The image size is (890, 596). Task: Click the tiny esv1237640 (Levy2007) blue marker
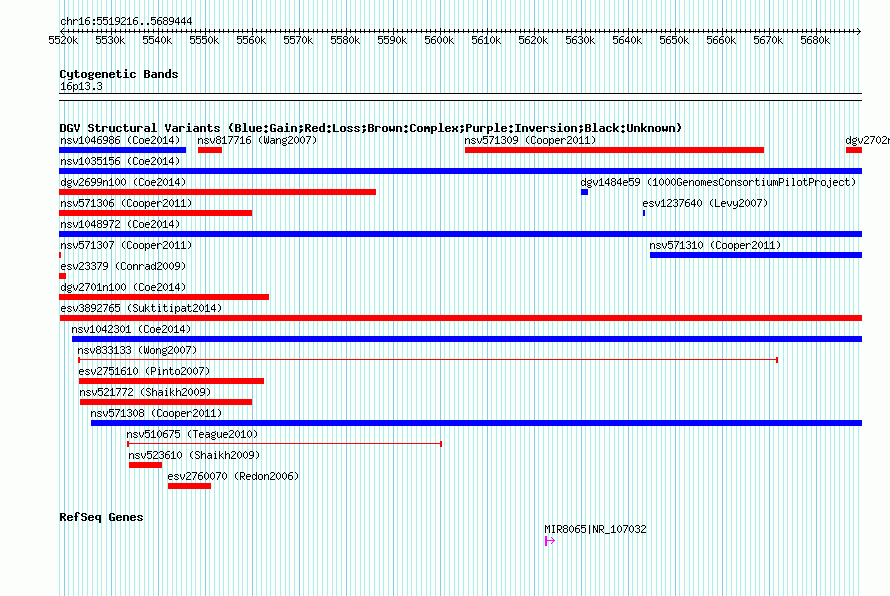point(644,213)
